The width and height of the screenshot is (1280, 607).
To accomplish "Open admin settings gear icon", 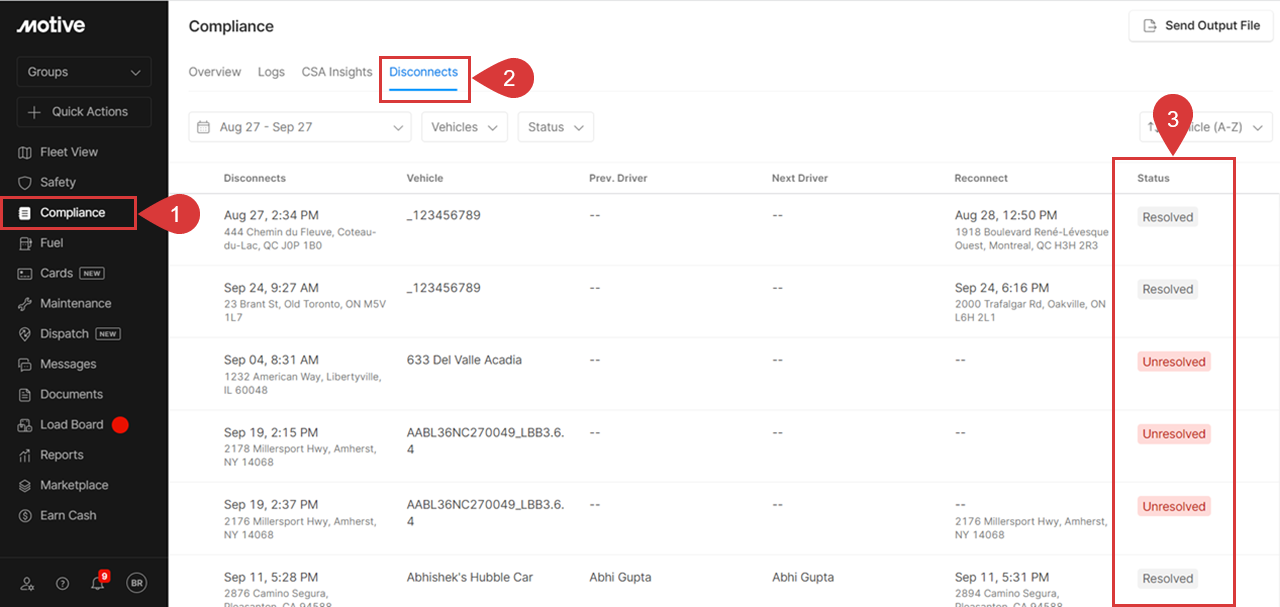I will (x=27, y=584).
